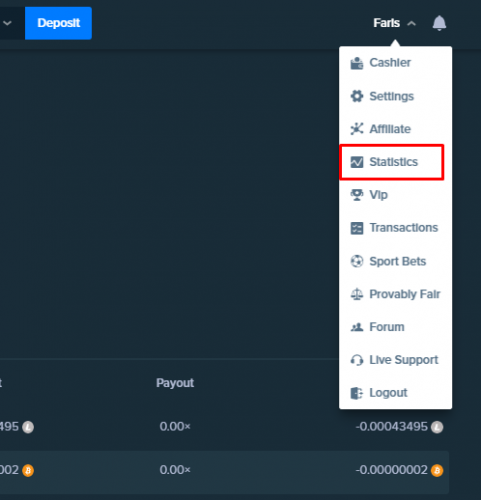481x500 pixels.
Task: Open Provably Fair menu entry
Action: [x=395, y=294]
